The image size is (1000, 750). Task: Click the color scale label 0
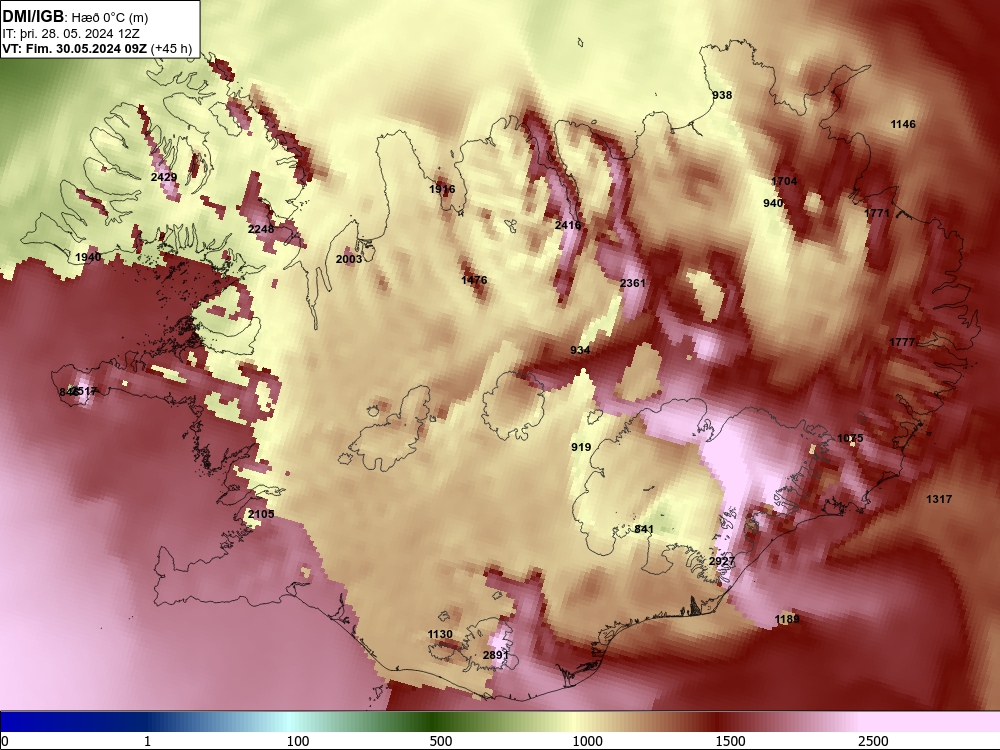pyautogui.click(x=4, y=741)
